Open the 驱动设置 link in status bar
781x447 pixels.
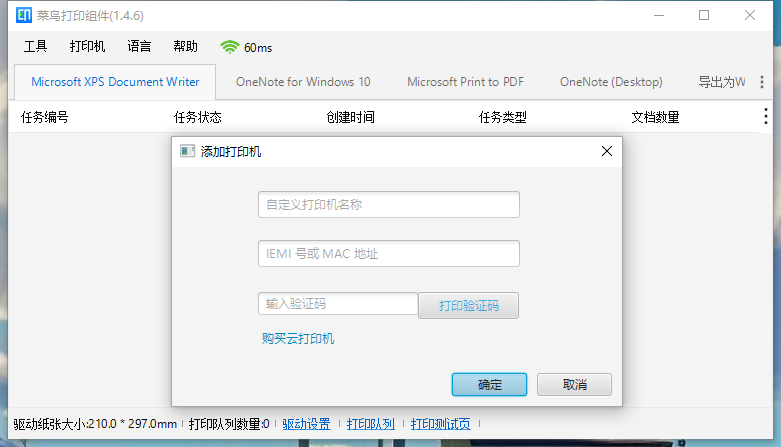pos(306,424)
